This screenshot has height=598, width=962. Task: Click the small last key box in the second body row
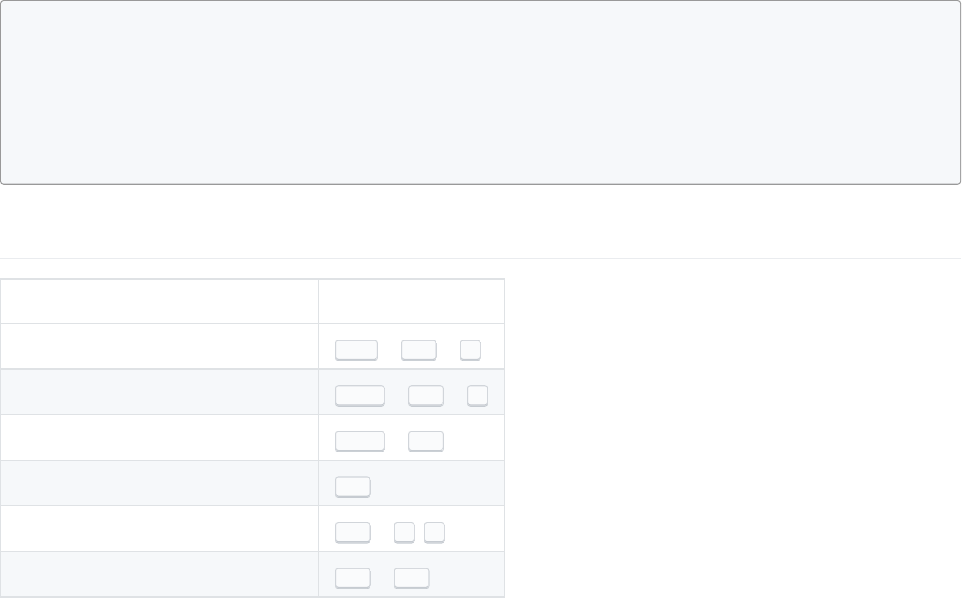pos(477,396)
